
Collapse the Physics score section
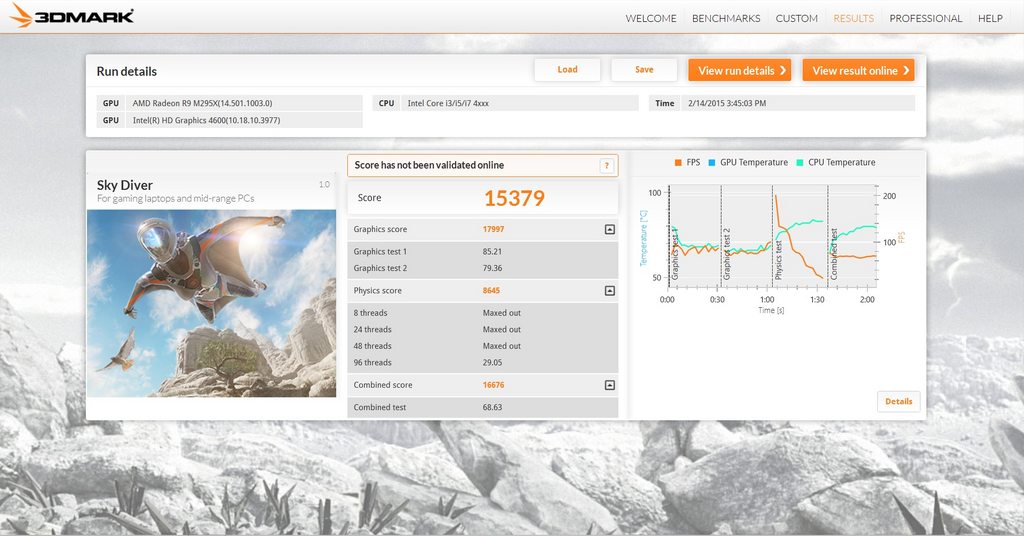[609, 291]
